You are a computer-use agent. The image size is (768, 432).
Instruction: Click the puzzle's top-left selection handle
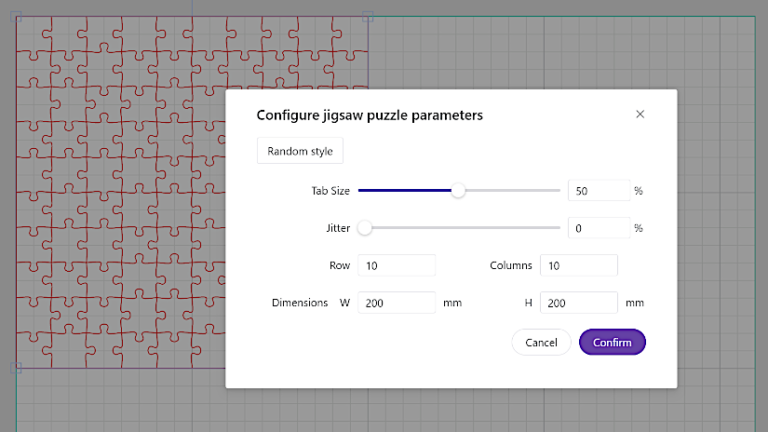pyautogui.click(x=16, y=17)
